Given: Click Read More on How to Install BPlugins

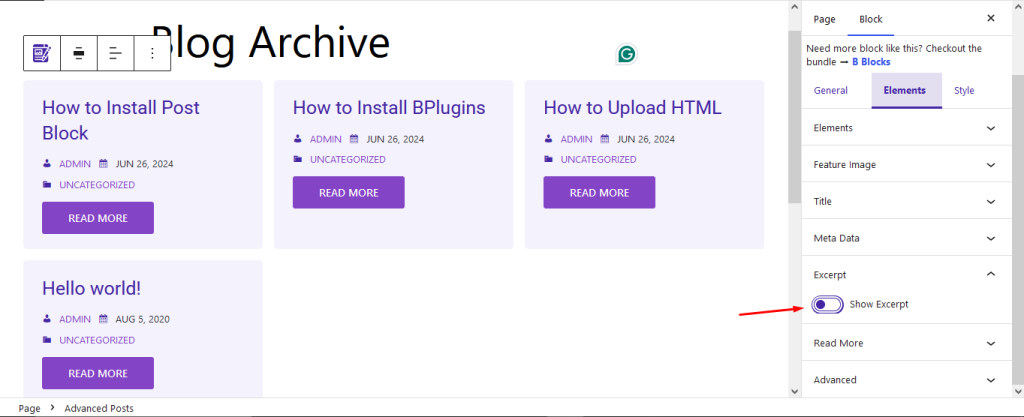Looking at the screenshot, I should pos(348,193).
